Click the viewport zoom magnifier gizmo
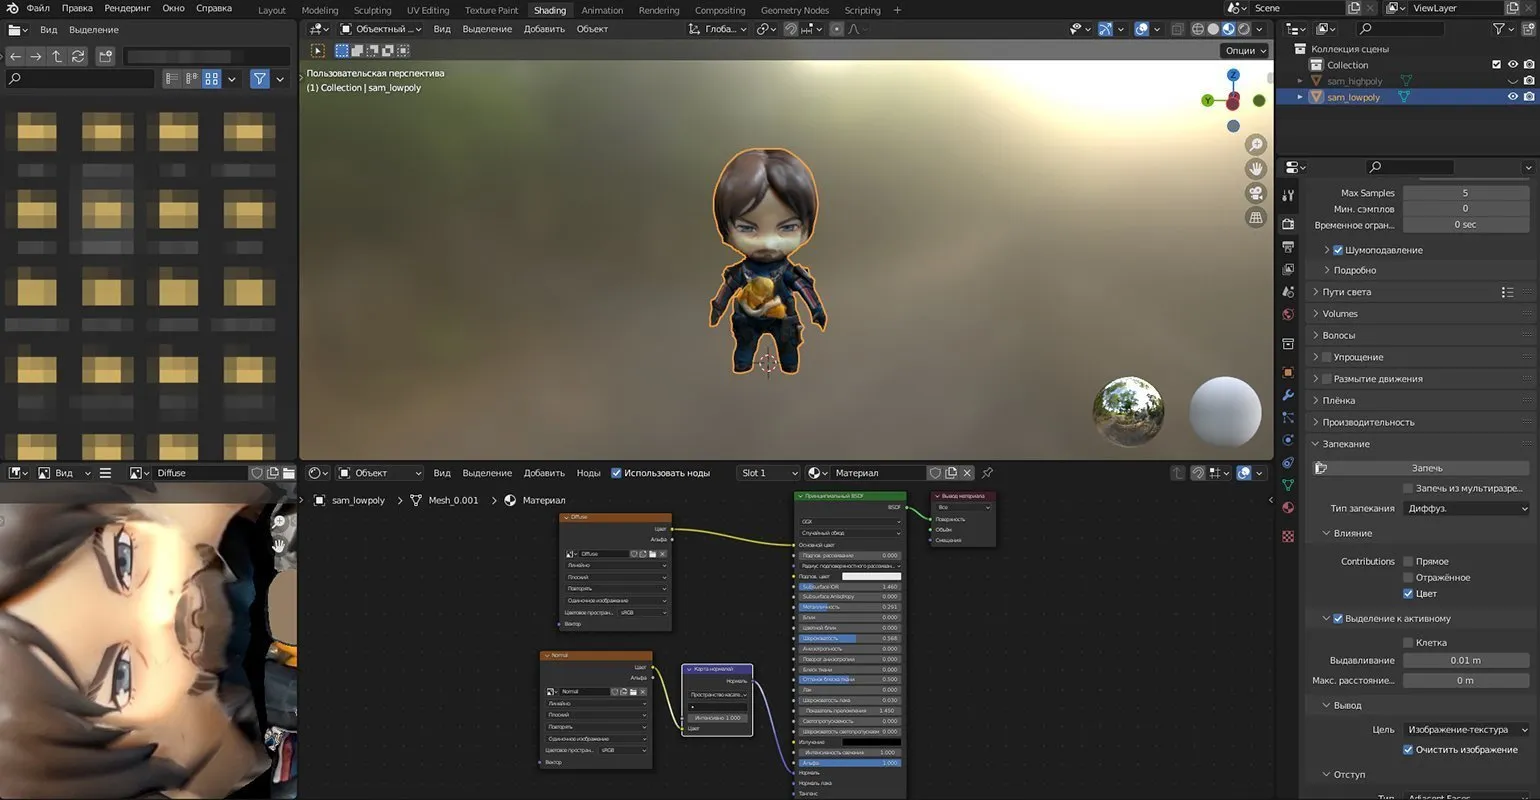Viewport: 1540px width, 800px height. (1256, 145)
